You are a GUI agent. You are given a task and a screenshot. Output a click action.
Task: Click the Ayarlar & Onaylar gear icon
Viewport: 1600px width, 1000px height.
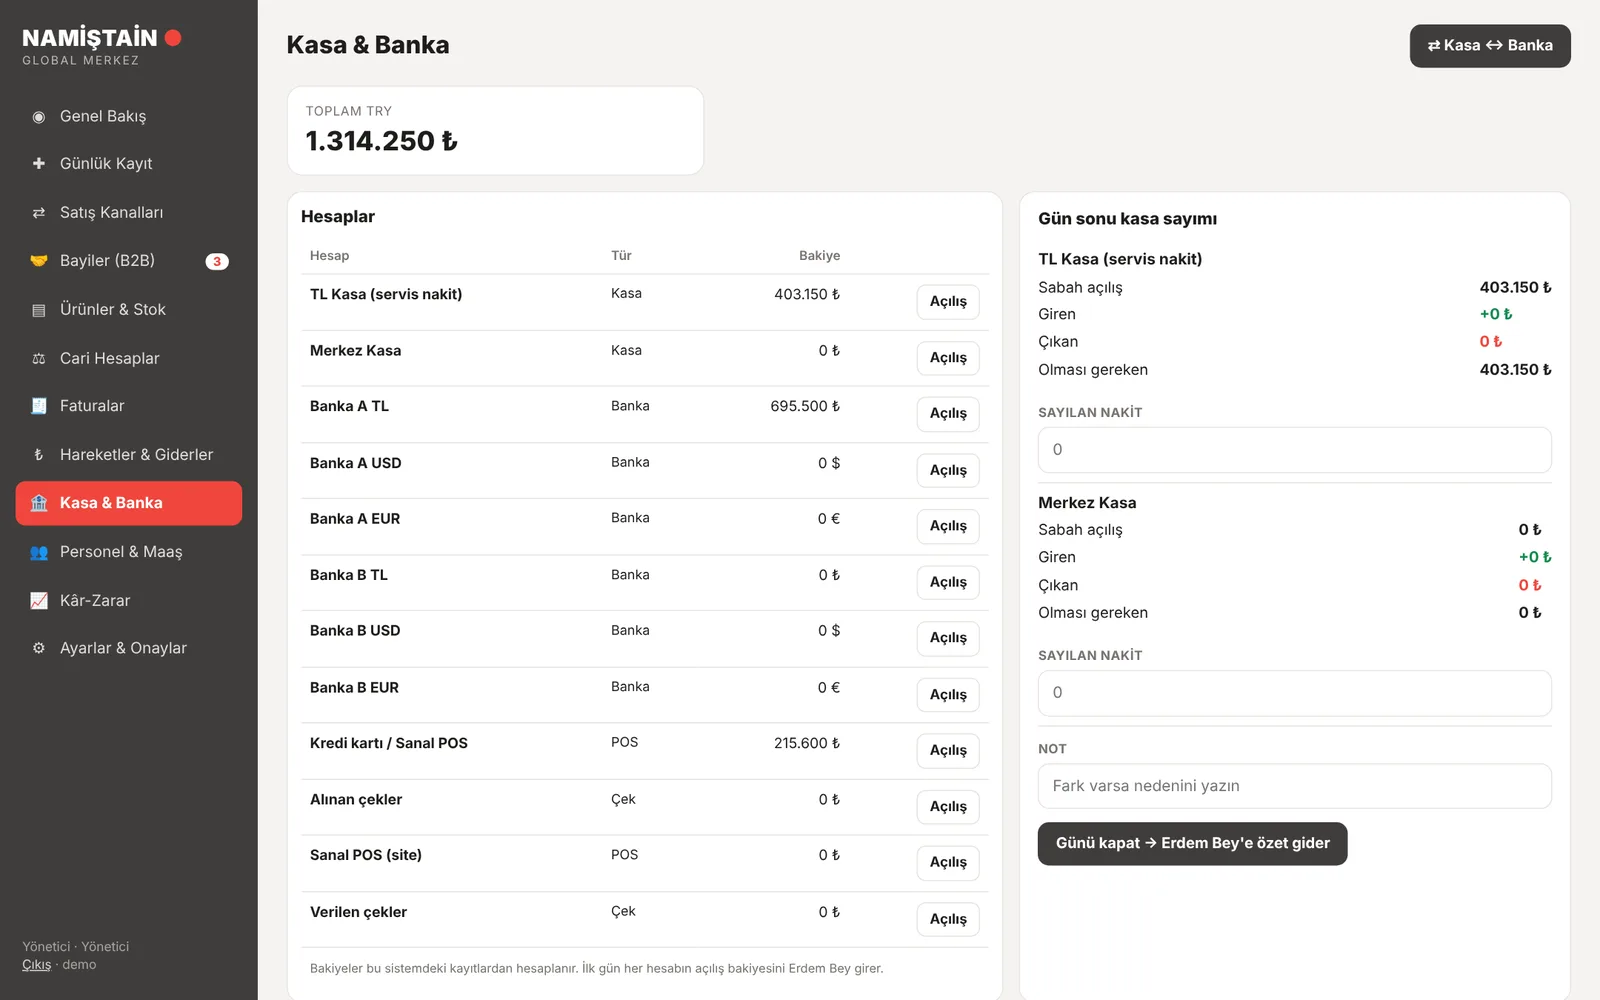click(39, 648)
